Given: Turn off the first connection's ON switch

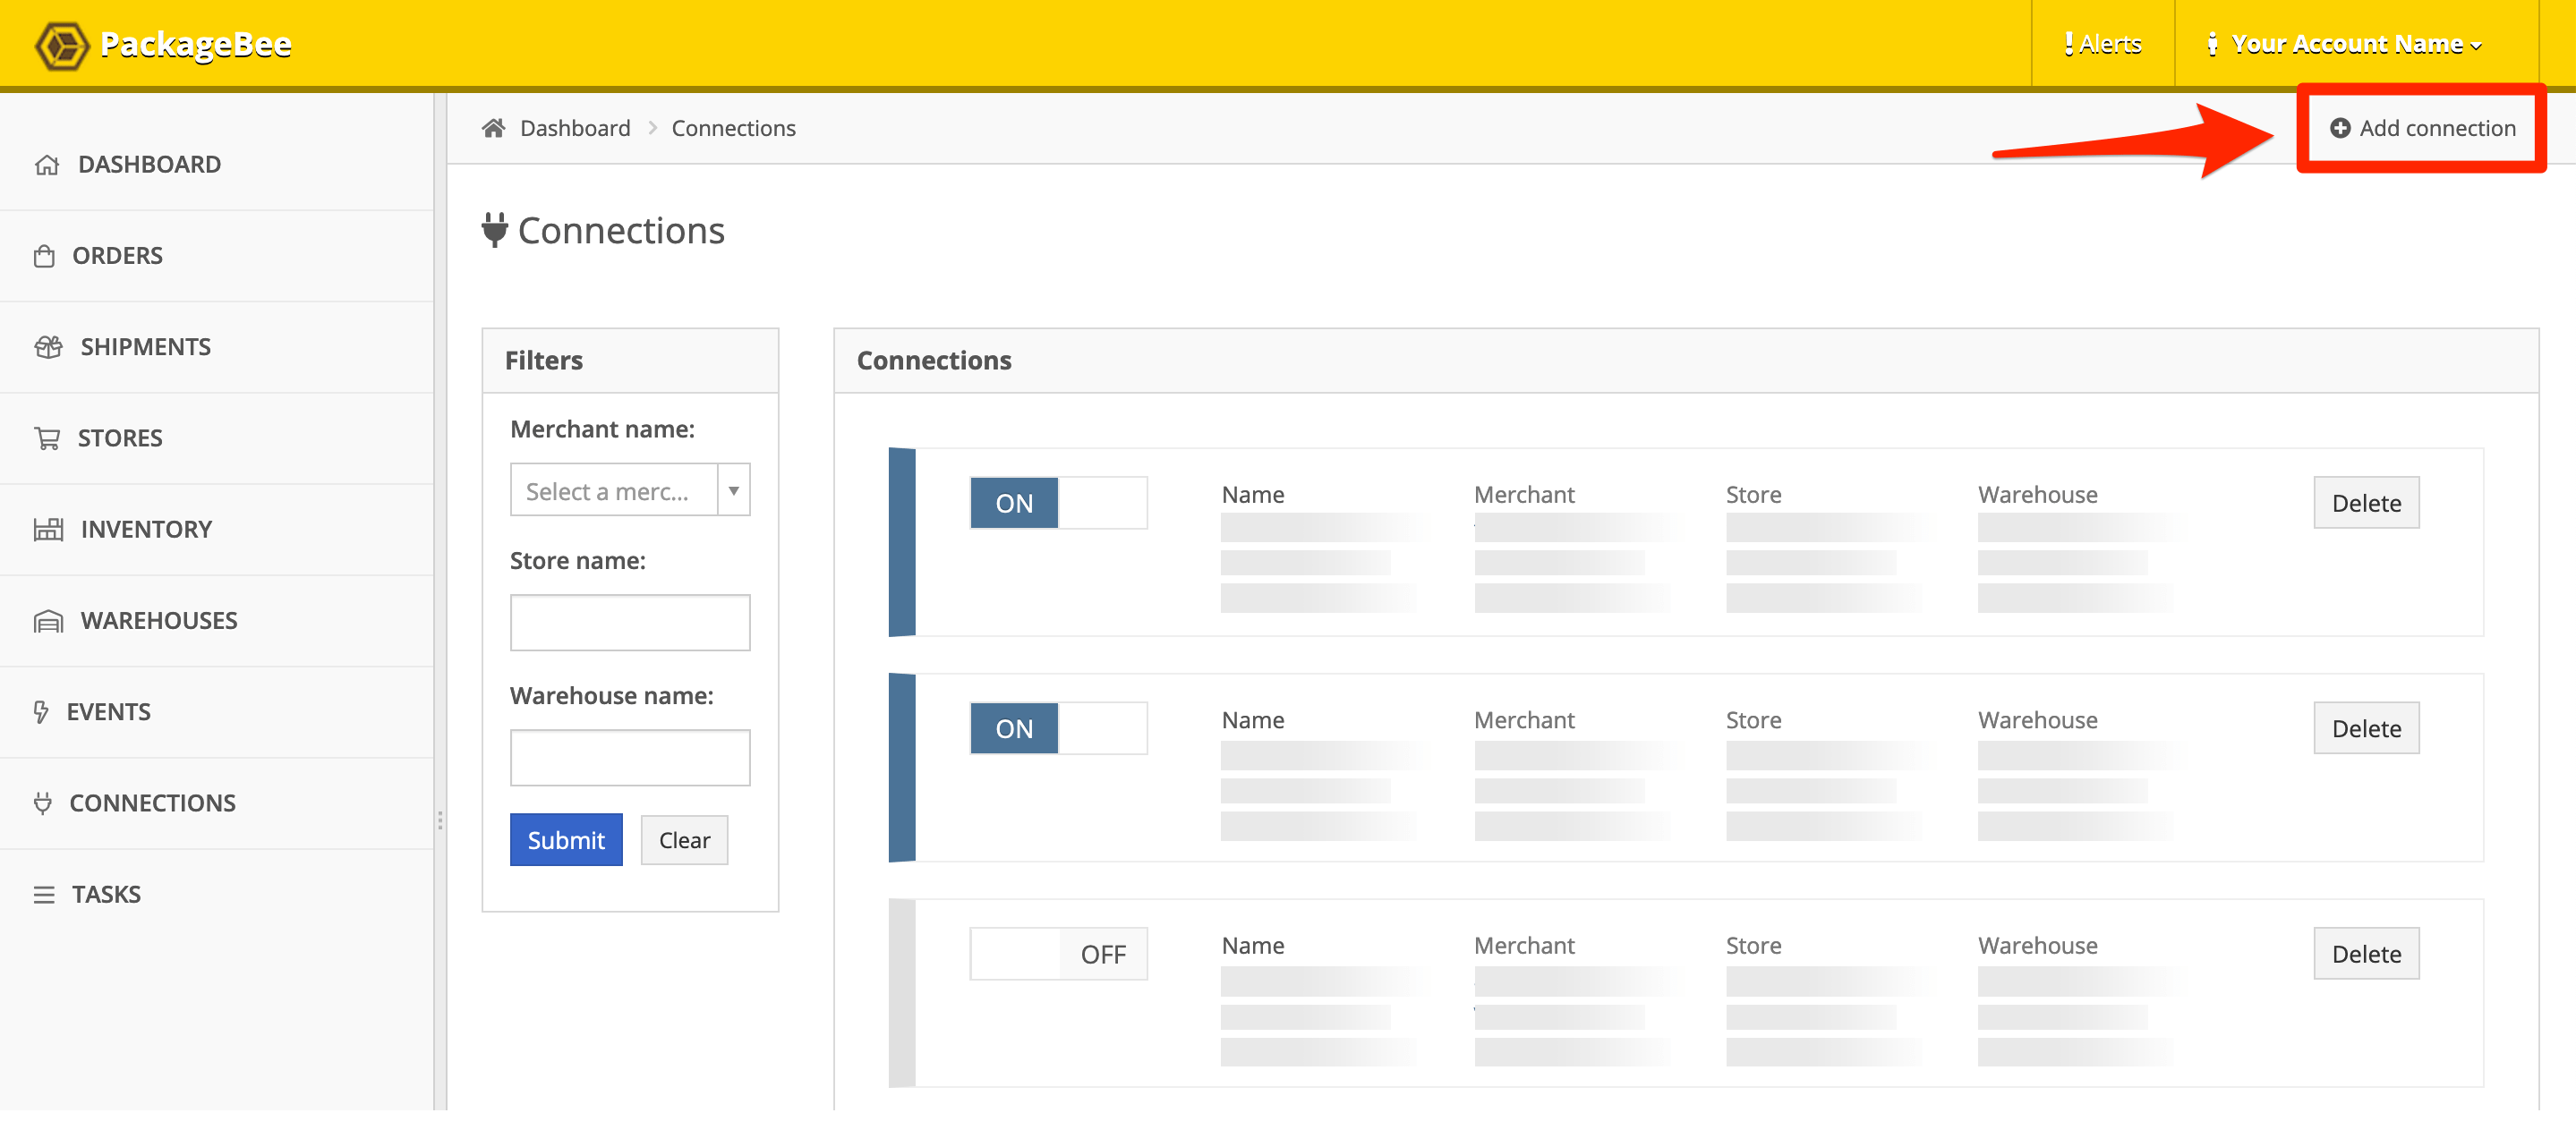Looking at the screenshot, I should pos(1058,503).
